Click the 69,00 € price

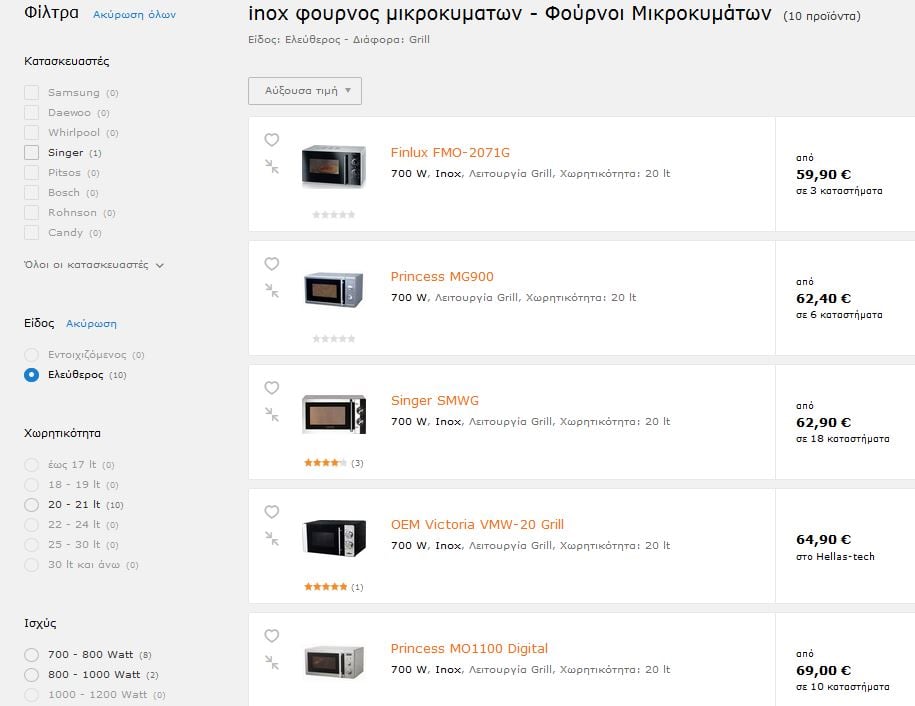click(x=823, y=670)
